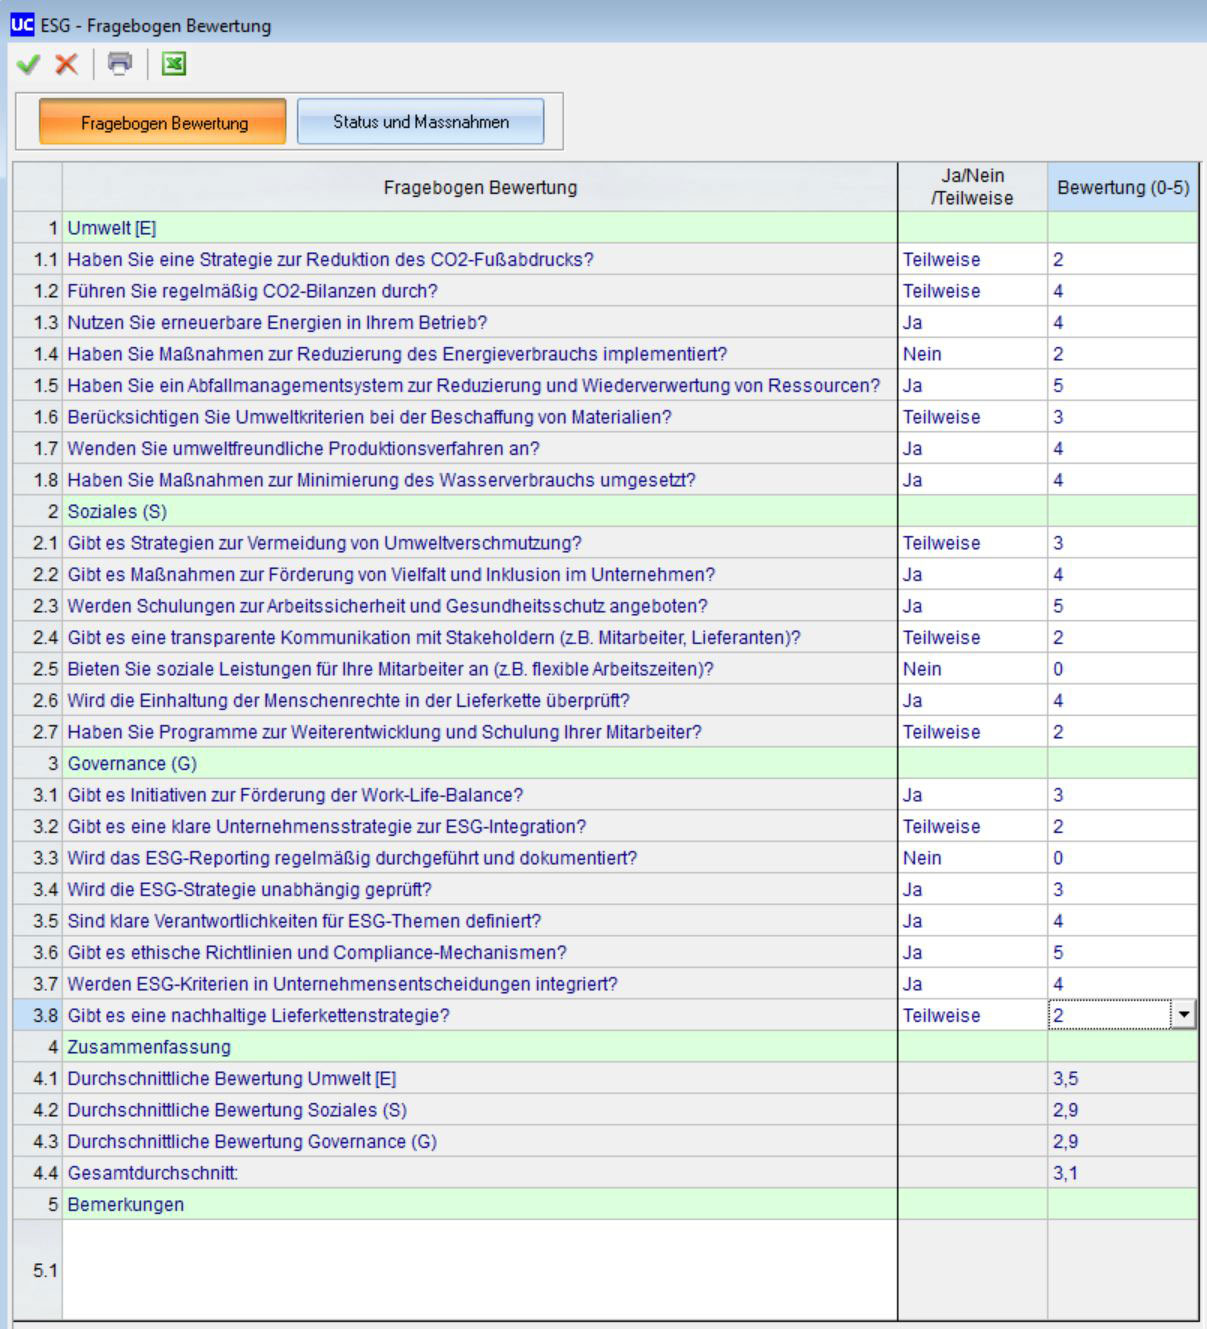Select the row 3.8 number header

tap(38, 1015)
